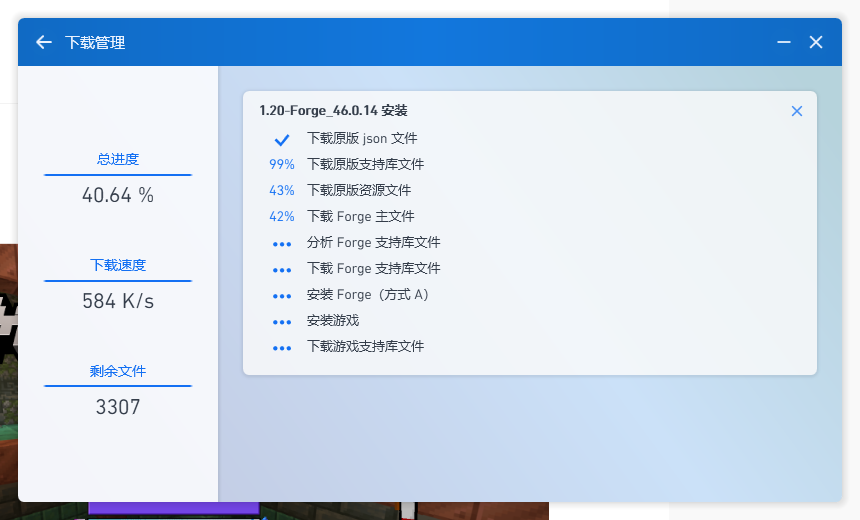The height and width of the screenshot is (520, 860).
Task: Select the 下载原版支持库文件 step
Action: pyautogui.click(x=365, y=165)
